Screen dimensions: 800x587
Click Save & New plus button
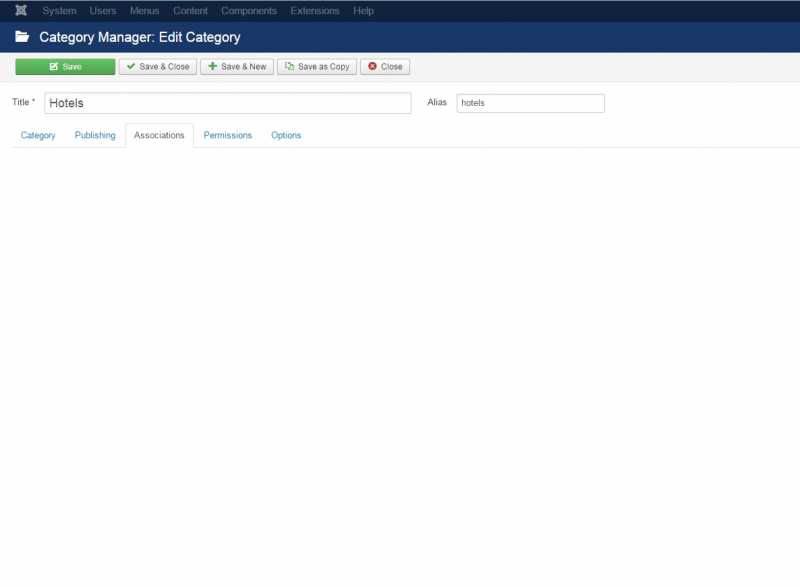pos(237,67)
